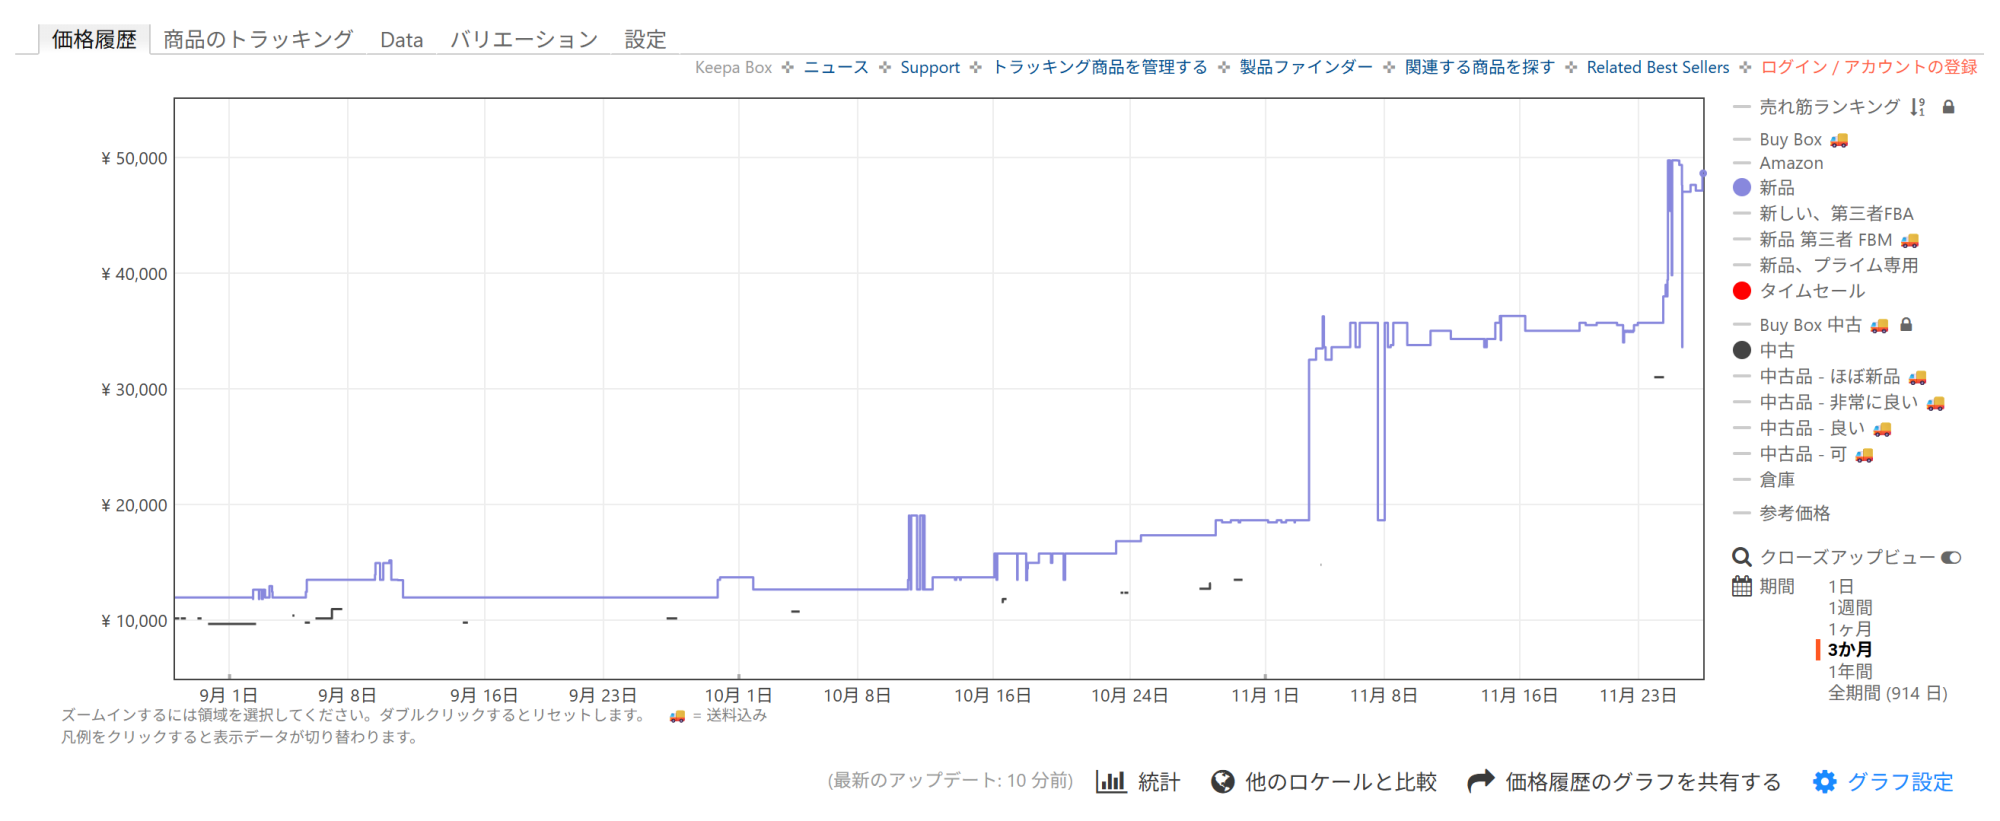Click the sort icon beside 売れ筋ランキング
This screenshot has width=2000, height=821.
1917,107
